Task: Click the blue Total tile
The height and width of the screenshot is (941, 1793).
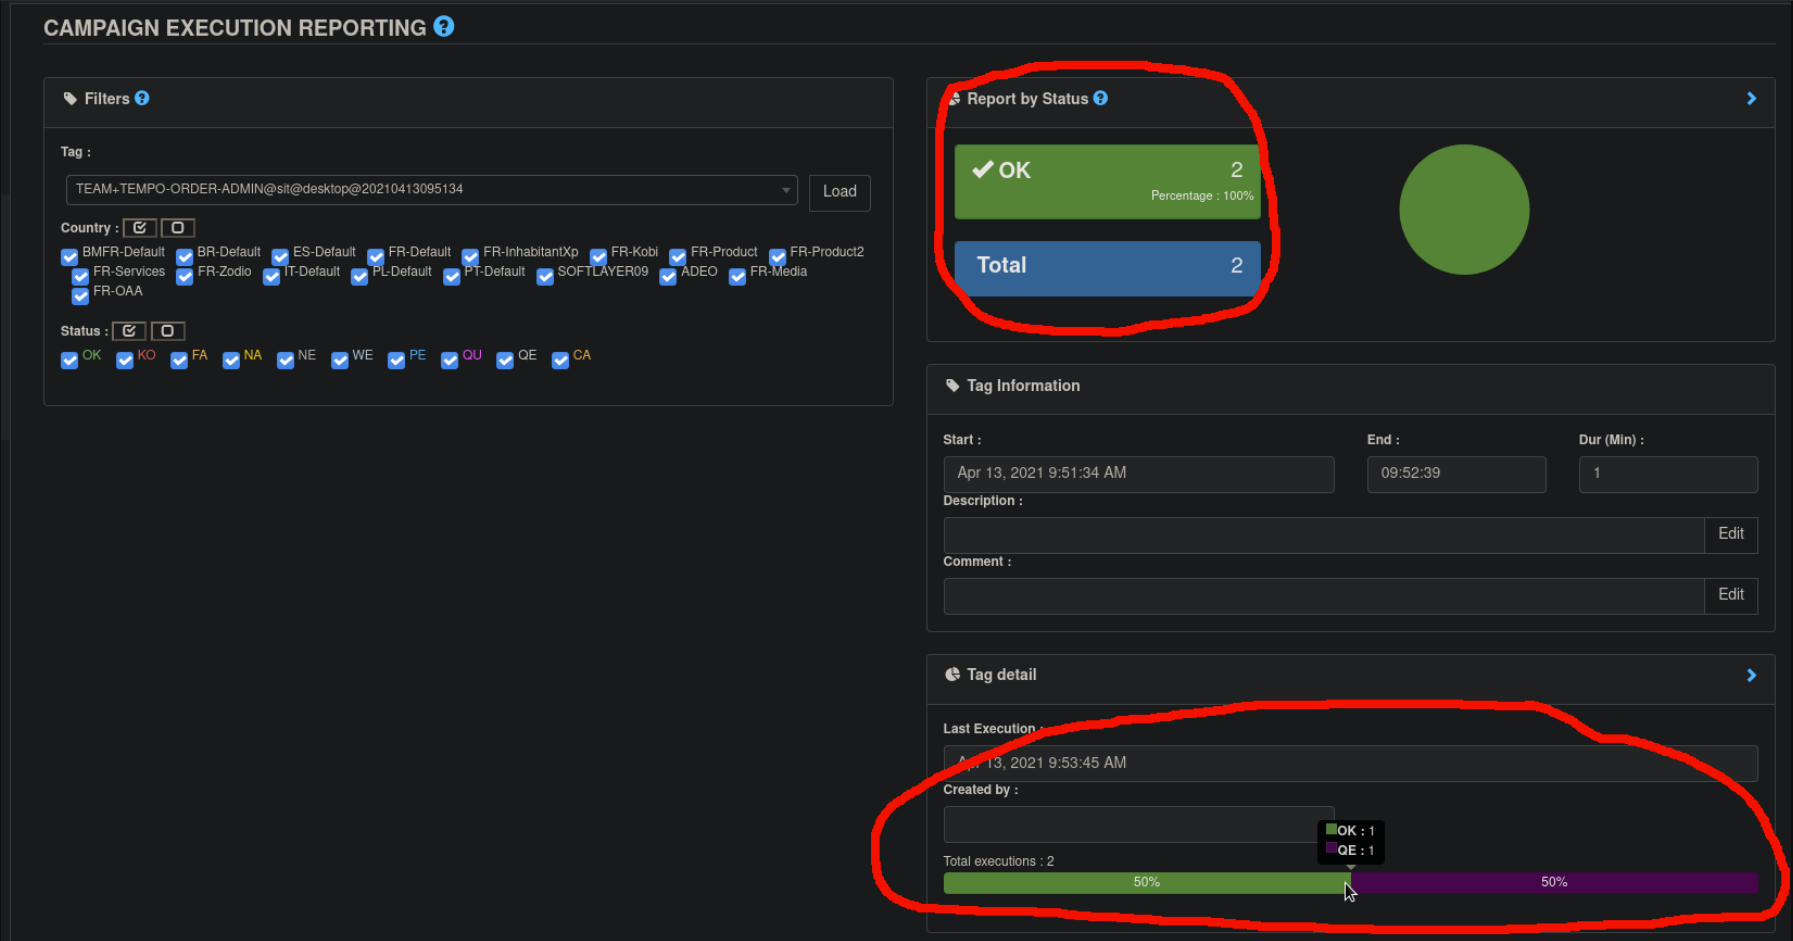Action: pos(1107,267)
